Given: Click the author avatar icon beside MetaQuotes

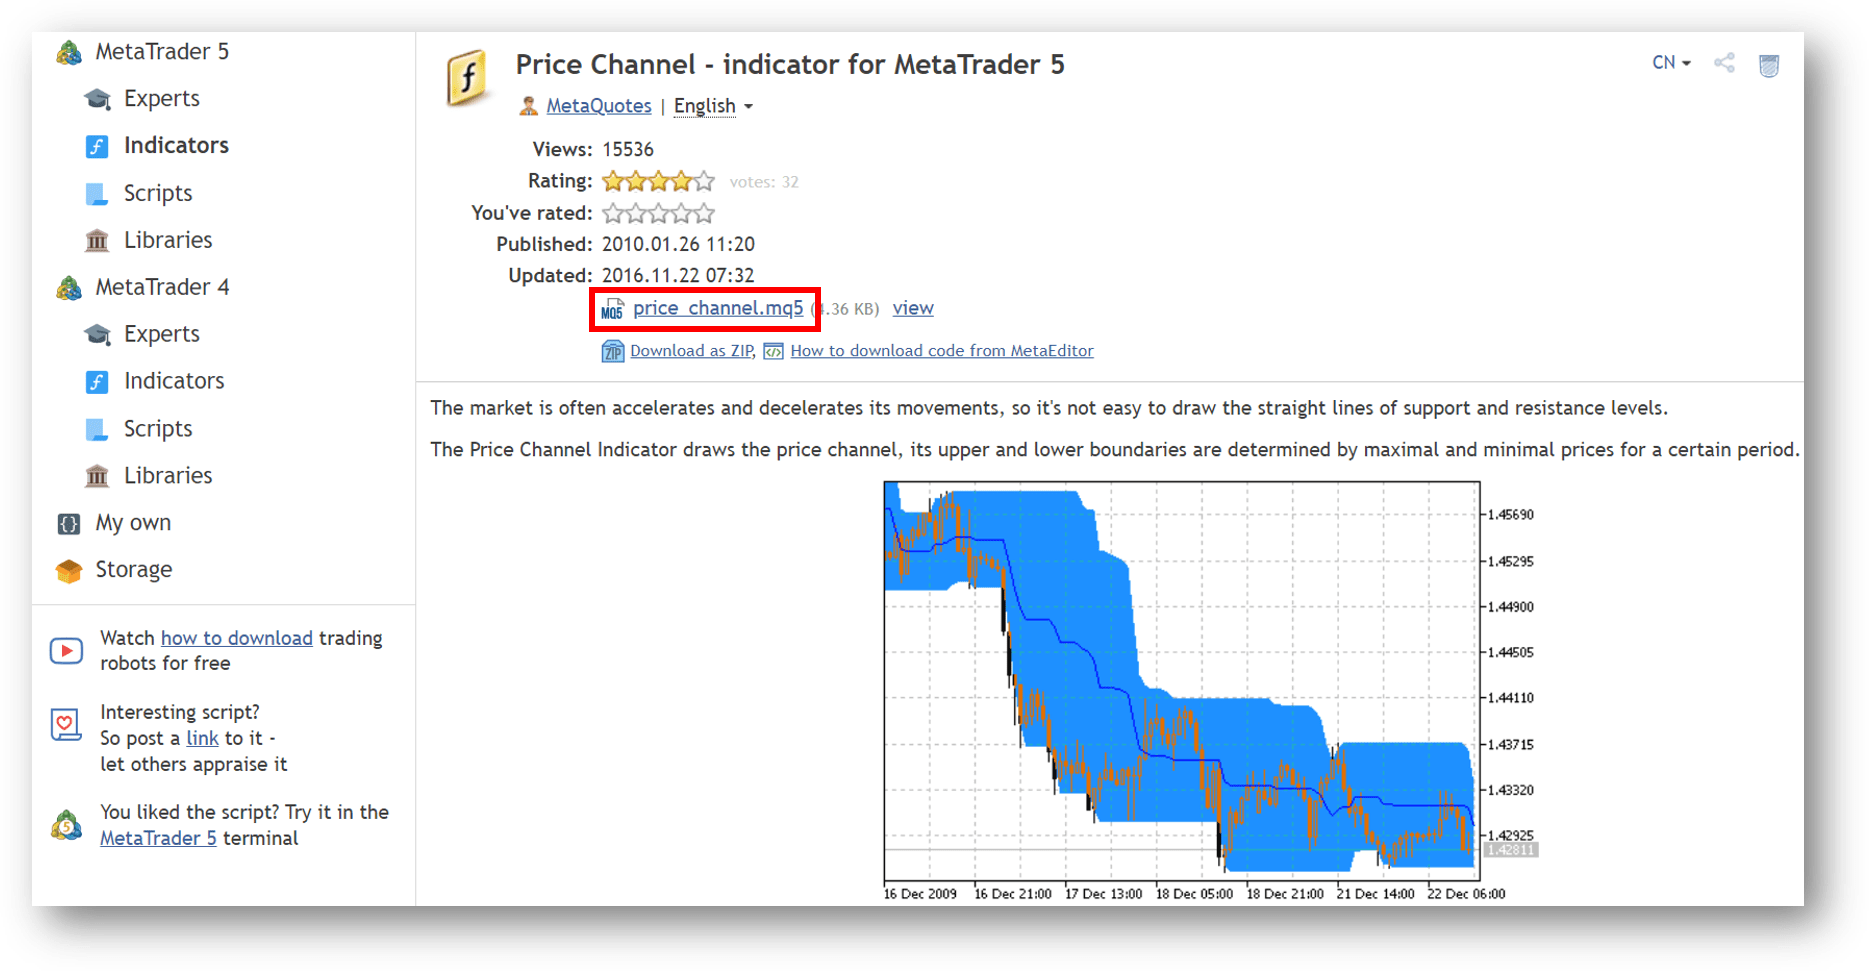Looking at the screenshot, I should [529, 106].
